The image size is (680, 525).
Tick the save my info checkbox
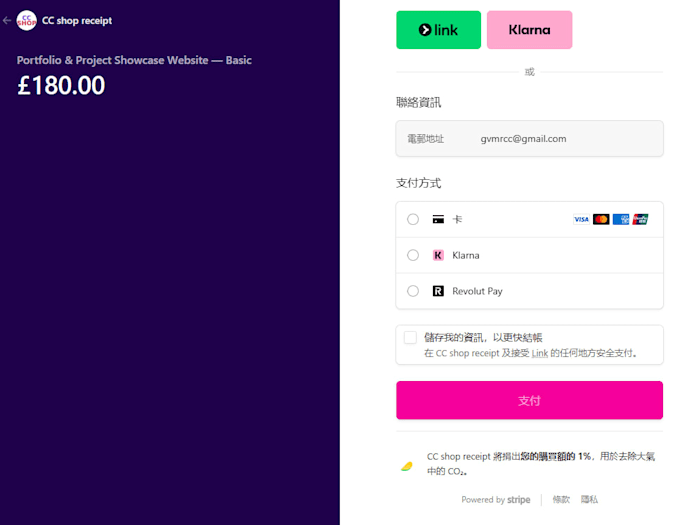pos(410,337)
